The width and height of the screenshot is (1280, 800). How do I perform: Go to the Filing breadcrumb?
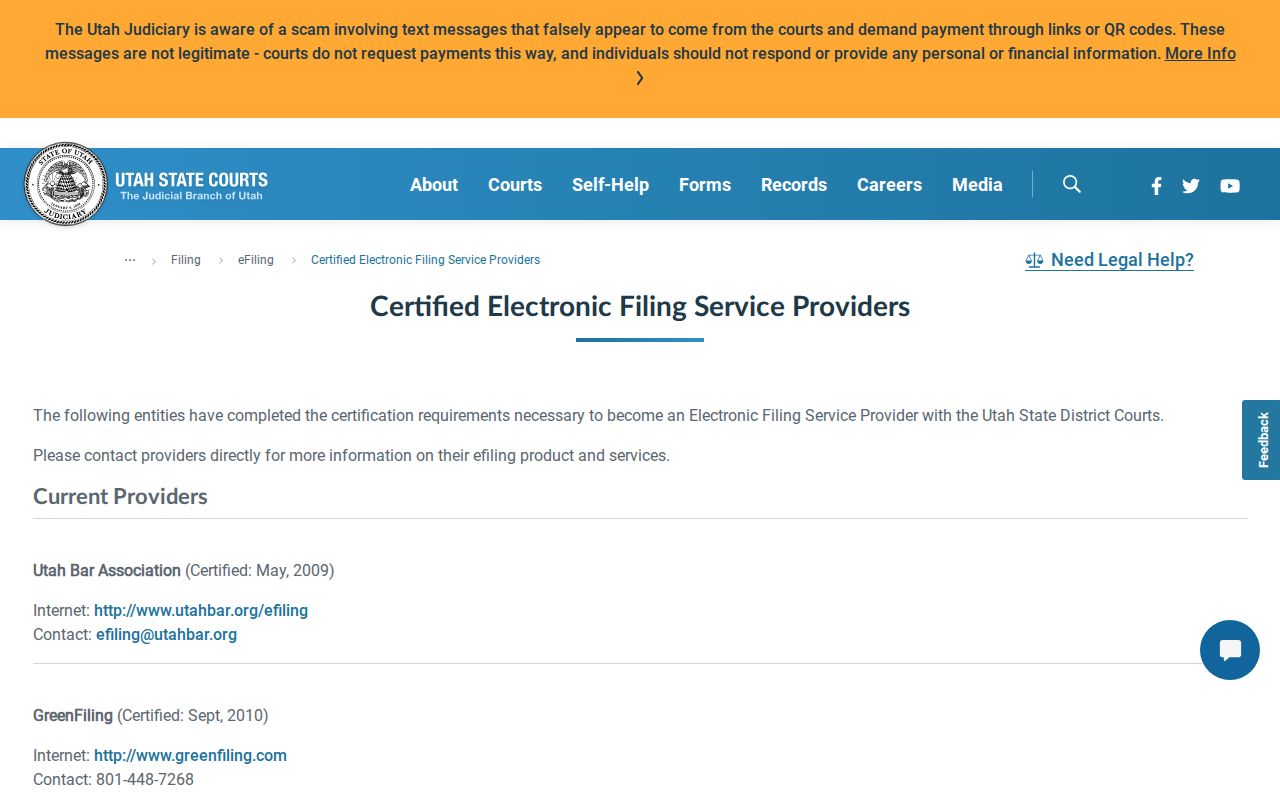pos(186,260)
